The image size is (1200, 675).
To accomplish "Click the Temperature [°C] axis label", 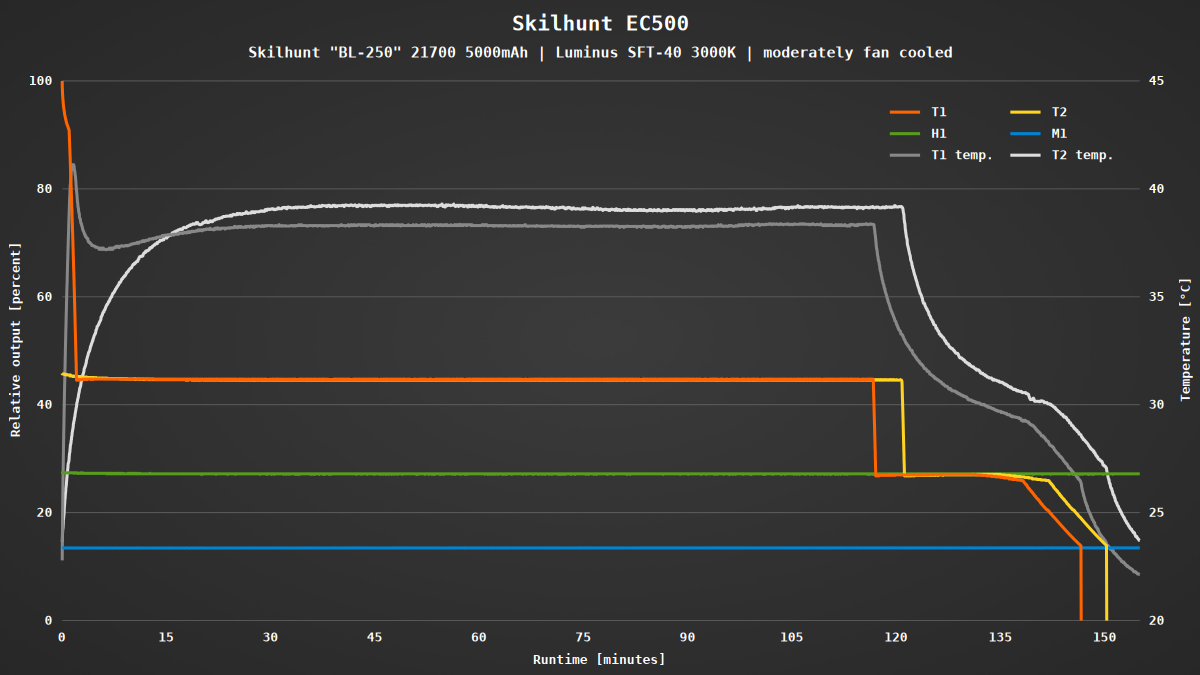I will click(1185, 340).
